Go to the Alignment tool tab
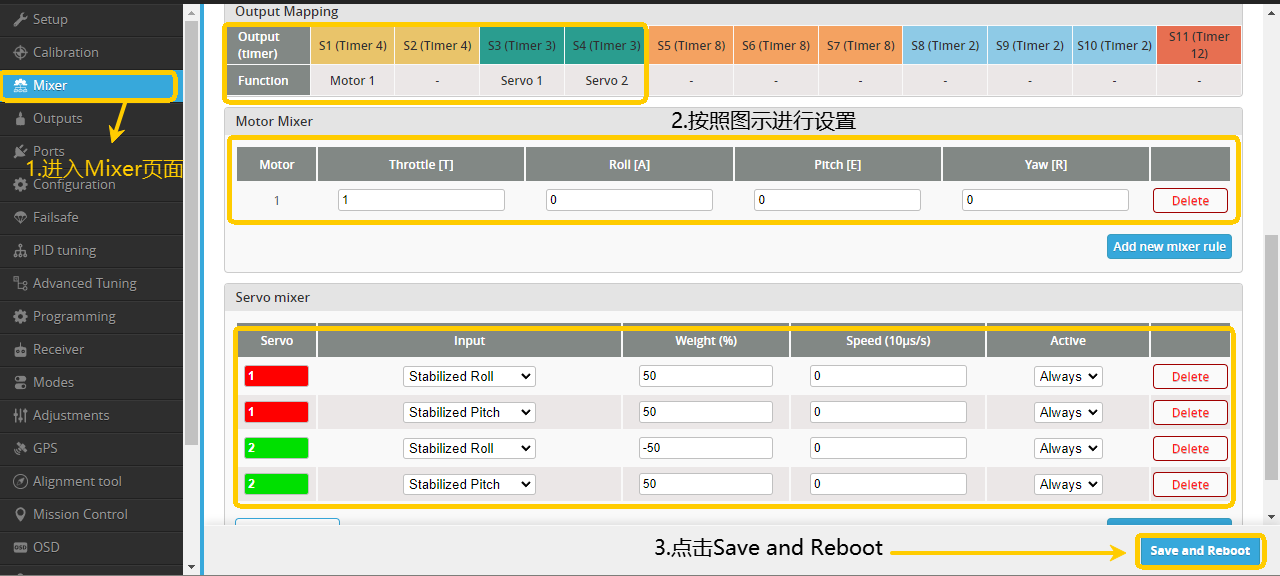1280x576 pixels. 91,481
